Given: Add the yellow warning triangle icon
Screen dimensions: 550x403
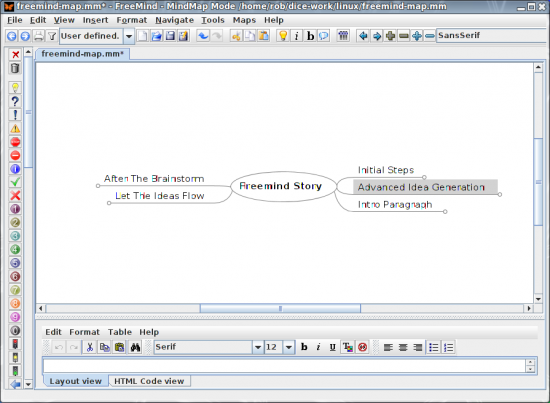Looking at the screenshot, I should (x=15, y=128).
